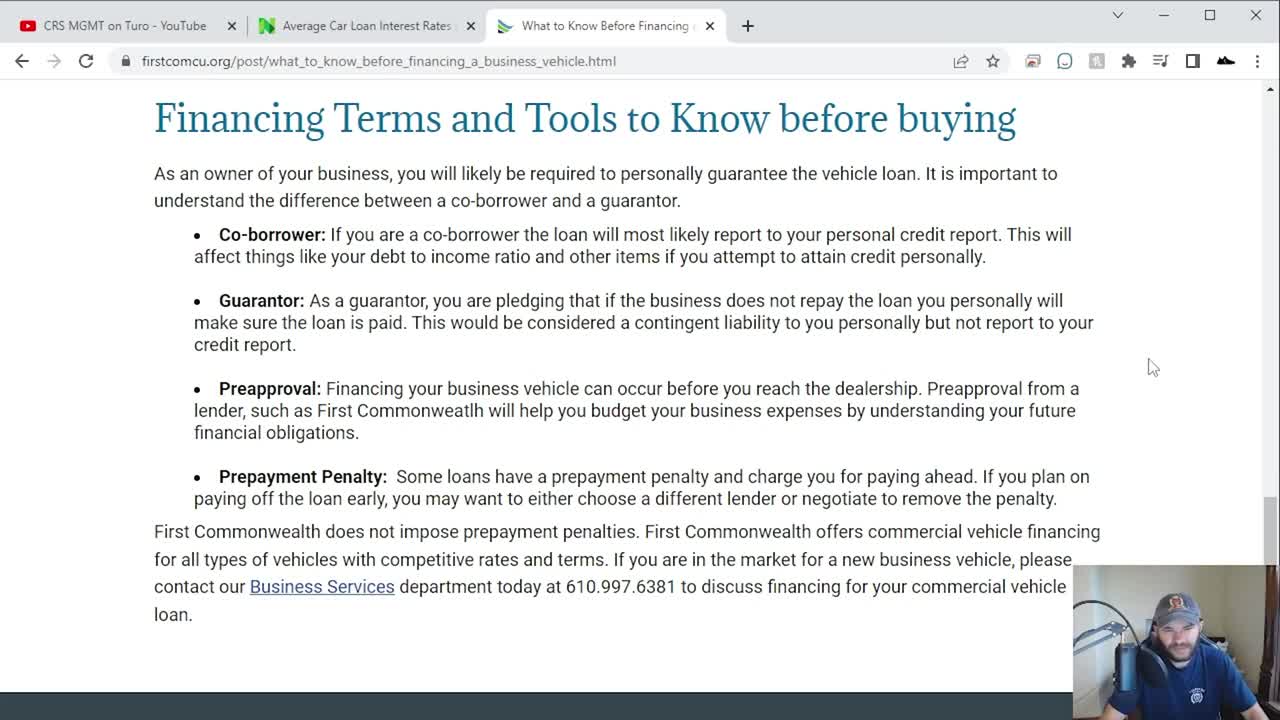Bookmark this page with star icon
This screenshot has height=720, width=1280.
[x=993, y=61]
